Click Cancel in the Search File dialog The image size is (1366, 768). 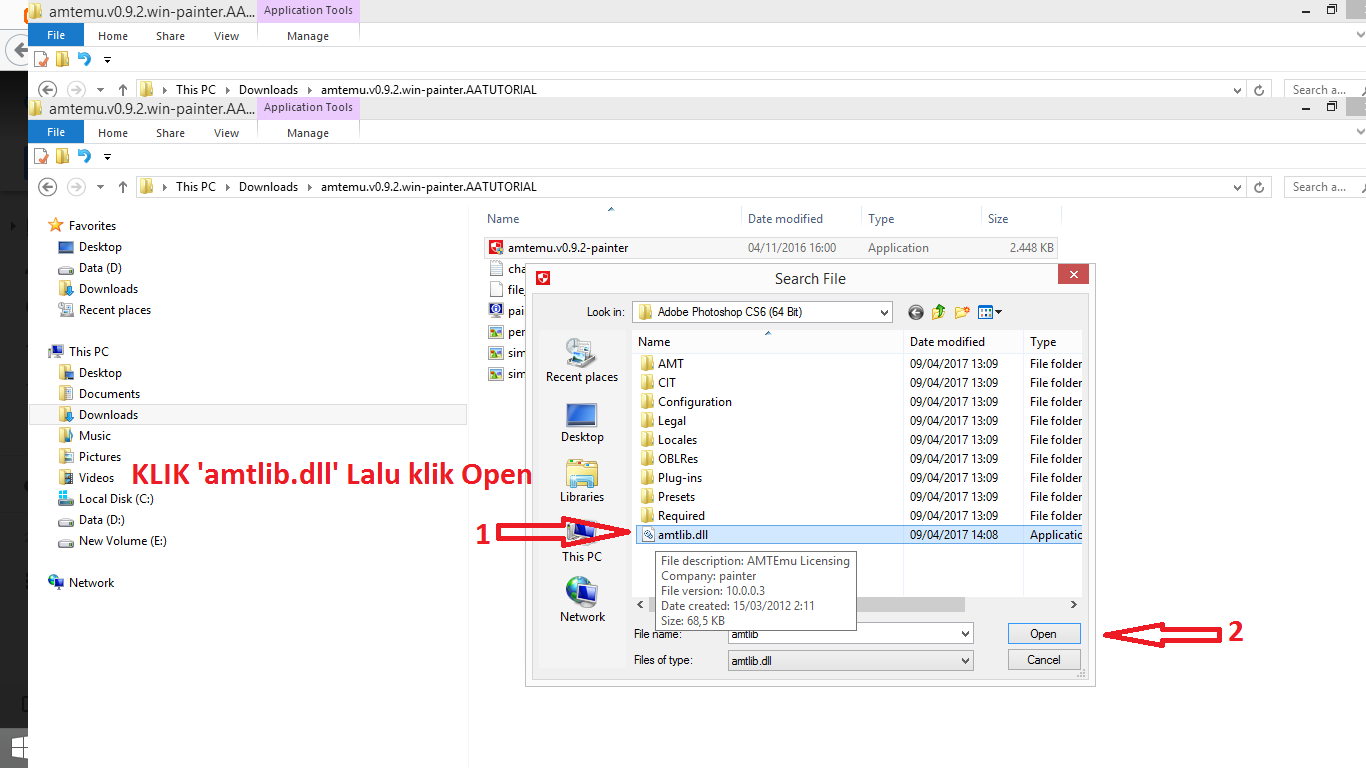click(x=1043, y=660)
